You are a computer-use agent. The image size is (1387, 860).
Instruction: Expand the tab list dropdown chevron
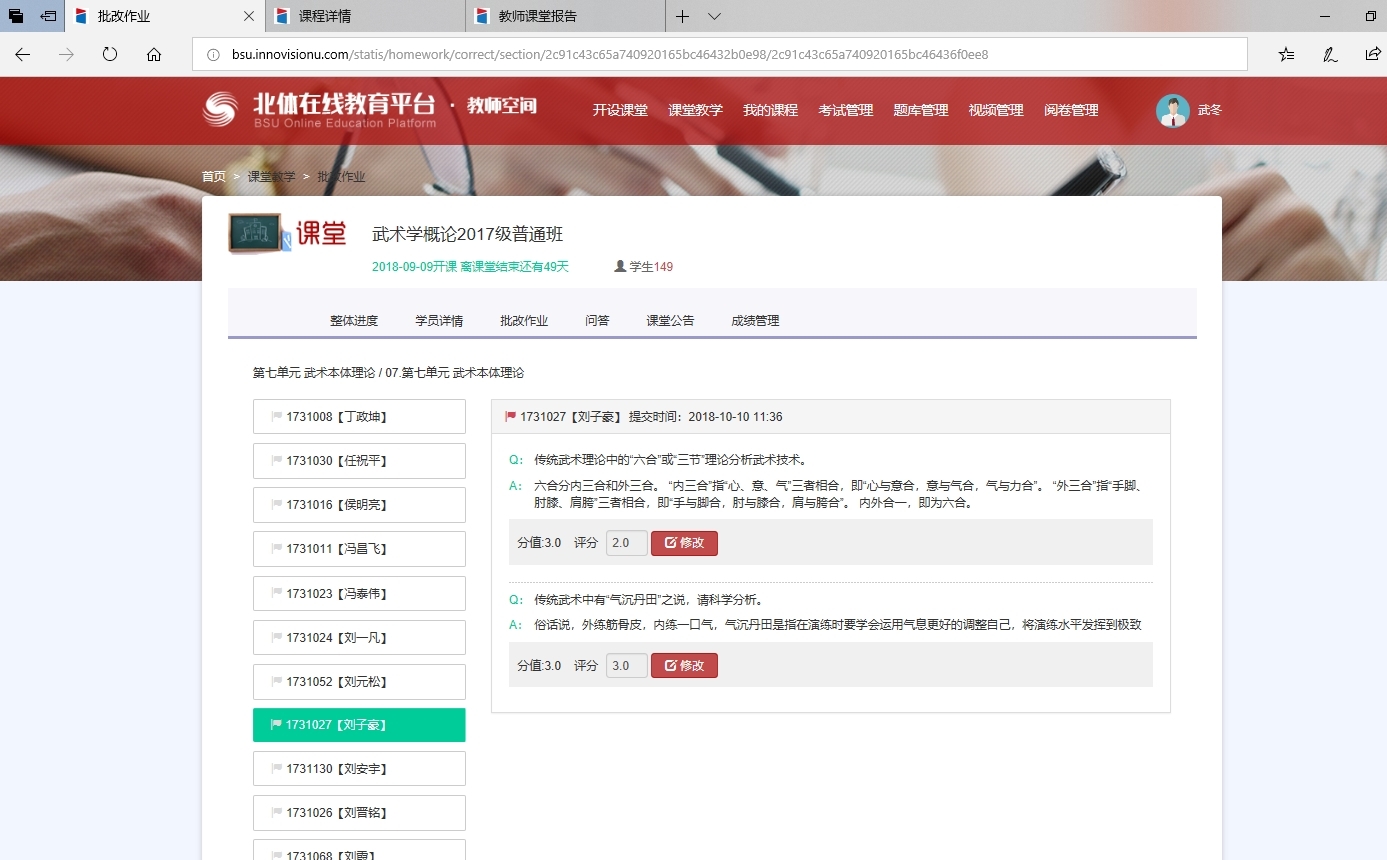pos(714,16)
